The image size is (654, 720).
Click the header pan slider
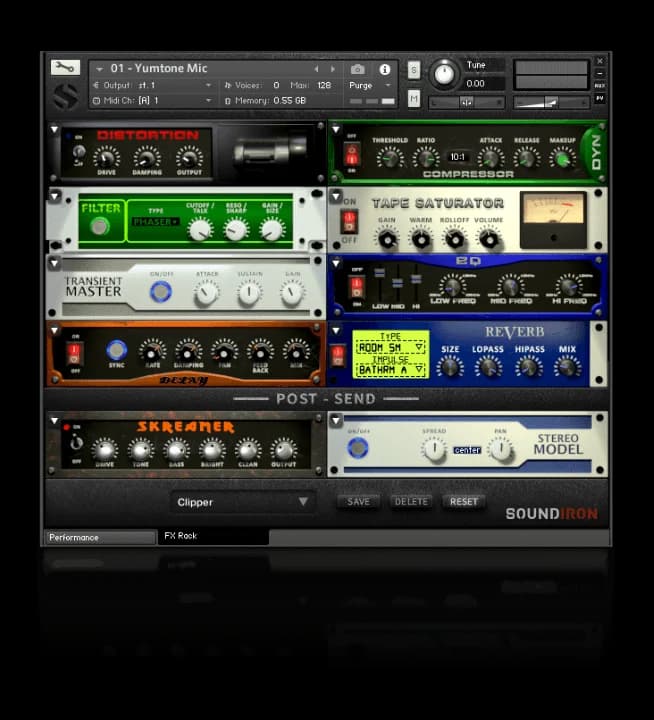pos(466,102)
